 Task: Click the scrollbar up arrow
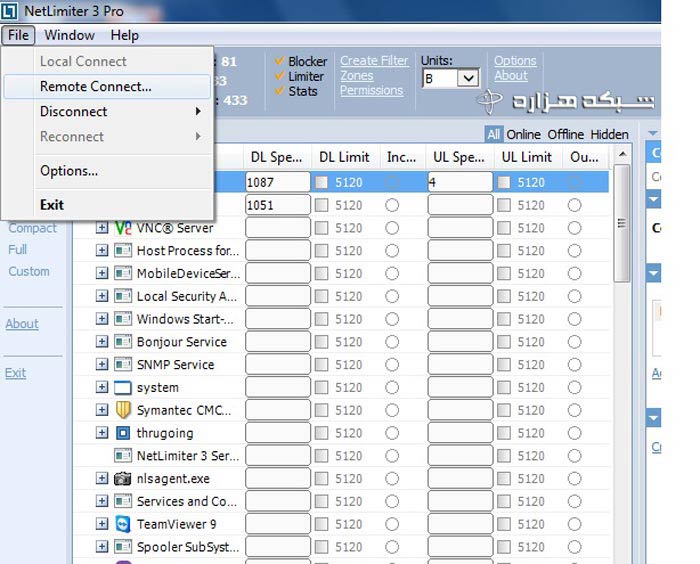(x=622, y=154)
